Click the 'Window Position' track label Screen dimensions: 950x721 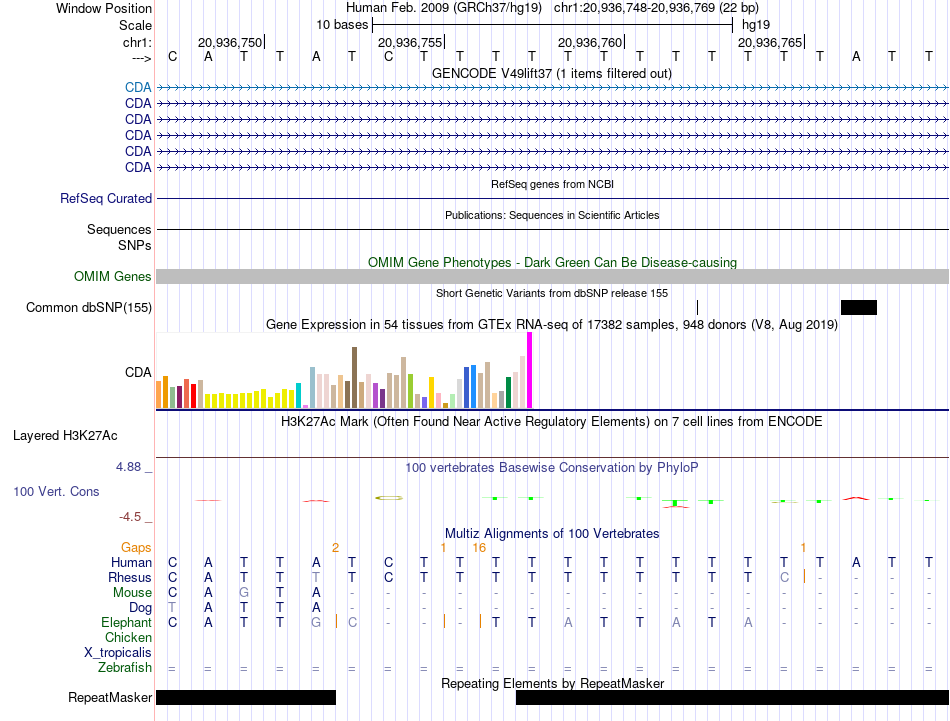[x=104, y=8]
